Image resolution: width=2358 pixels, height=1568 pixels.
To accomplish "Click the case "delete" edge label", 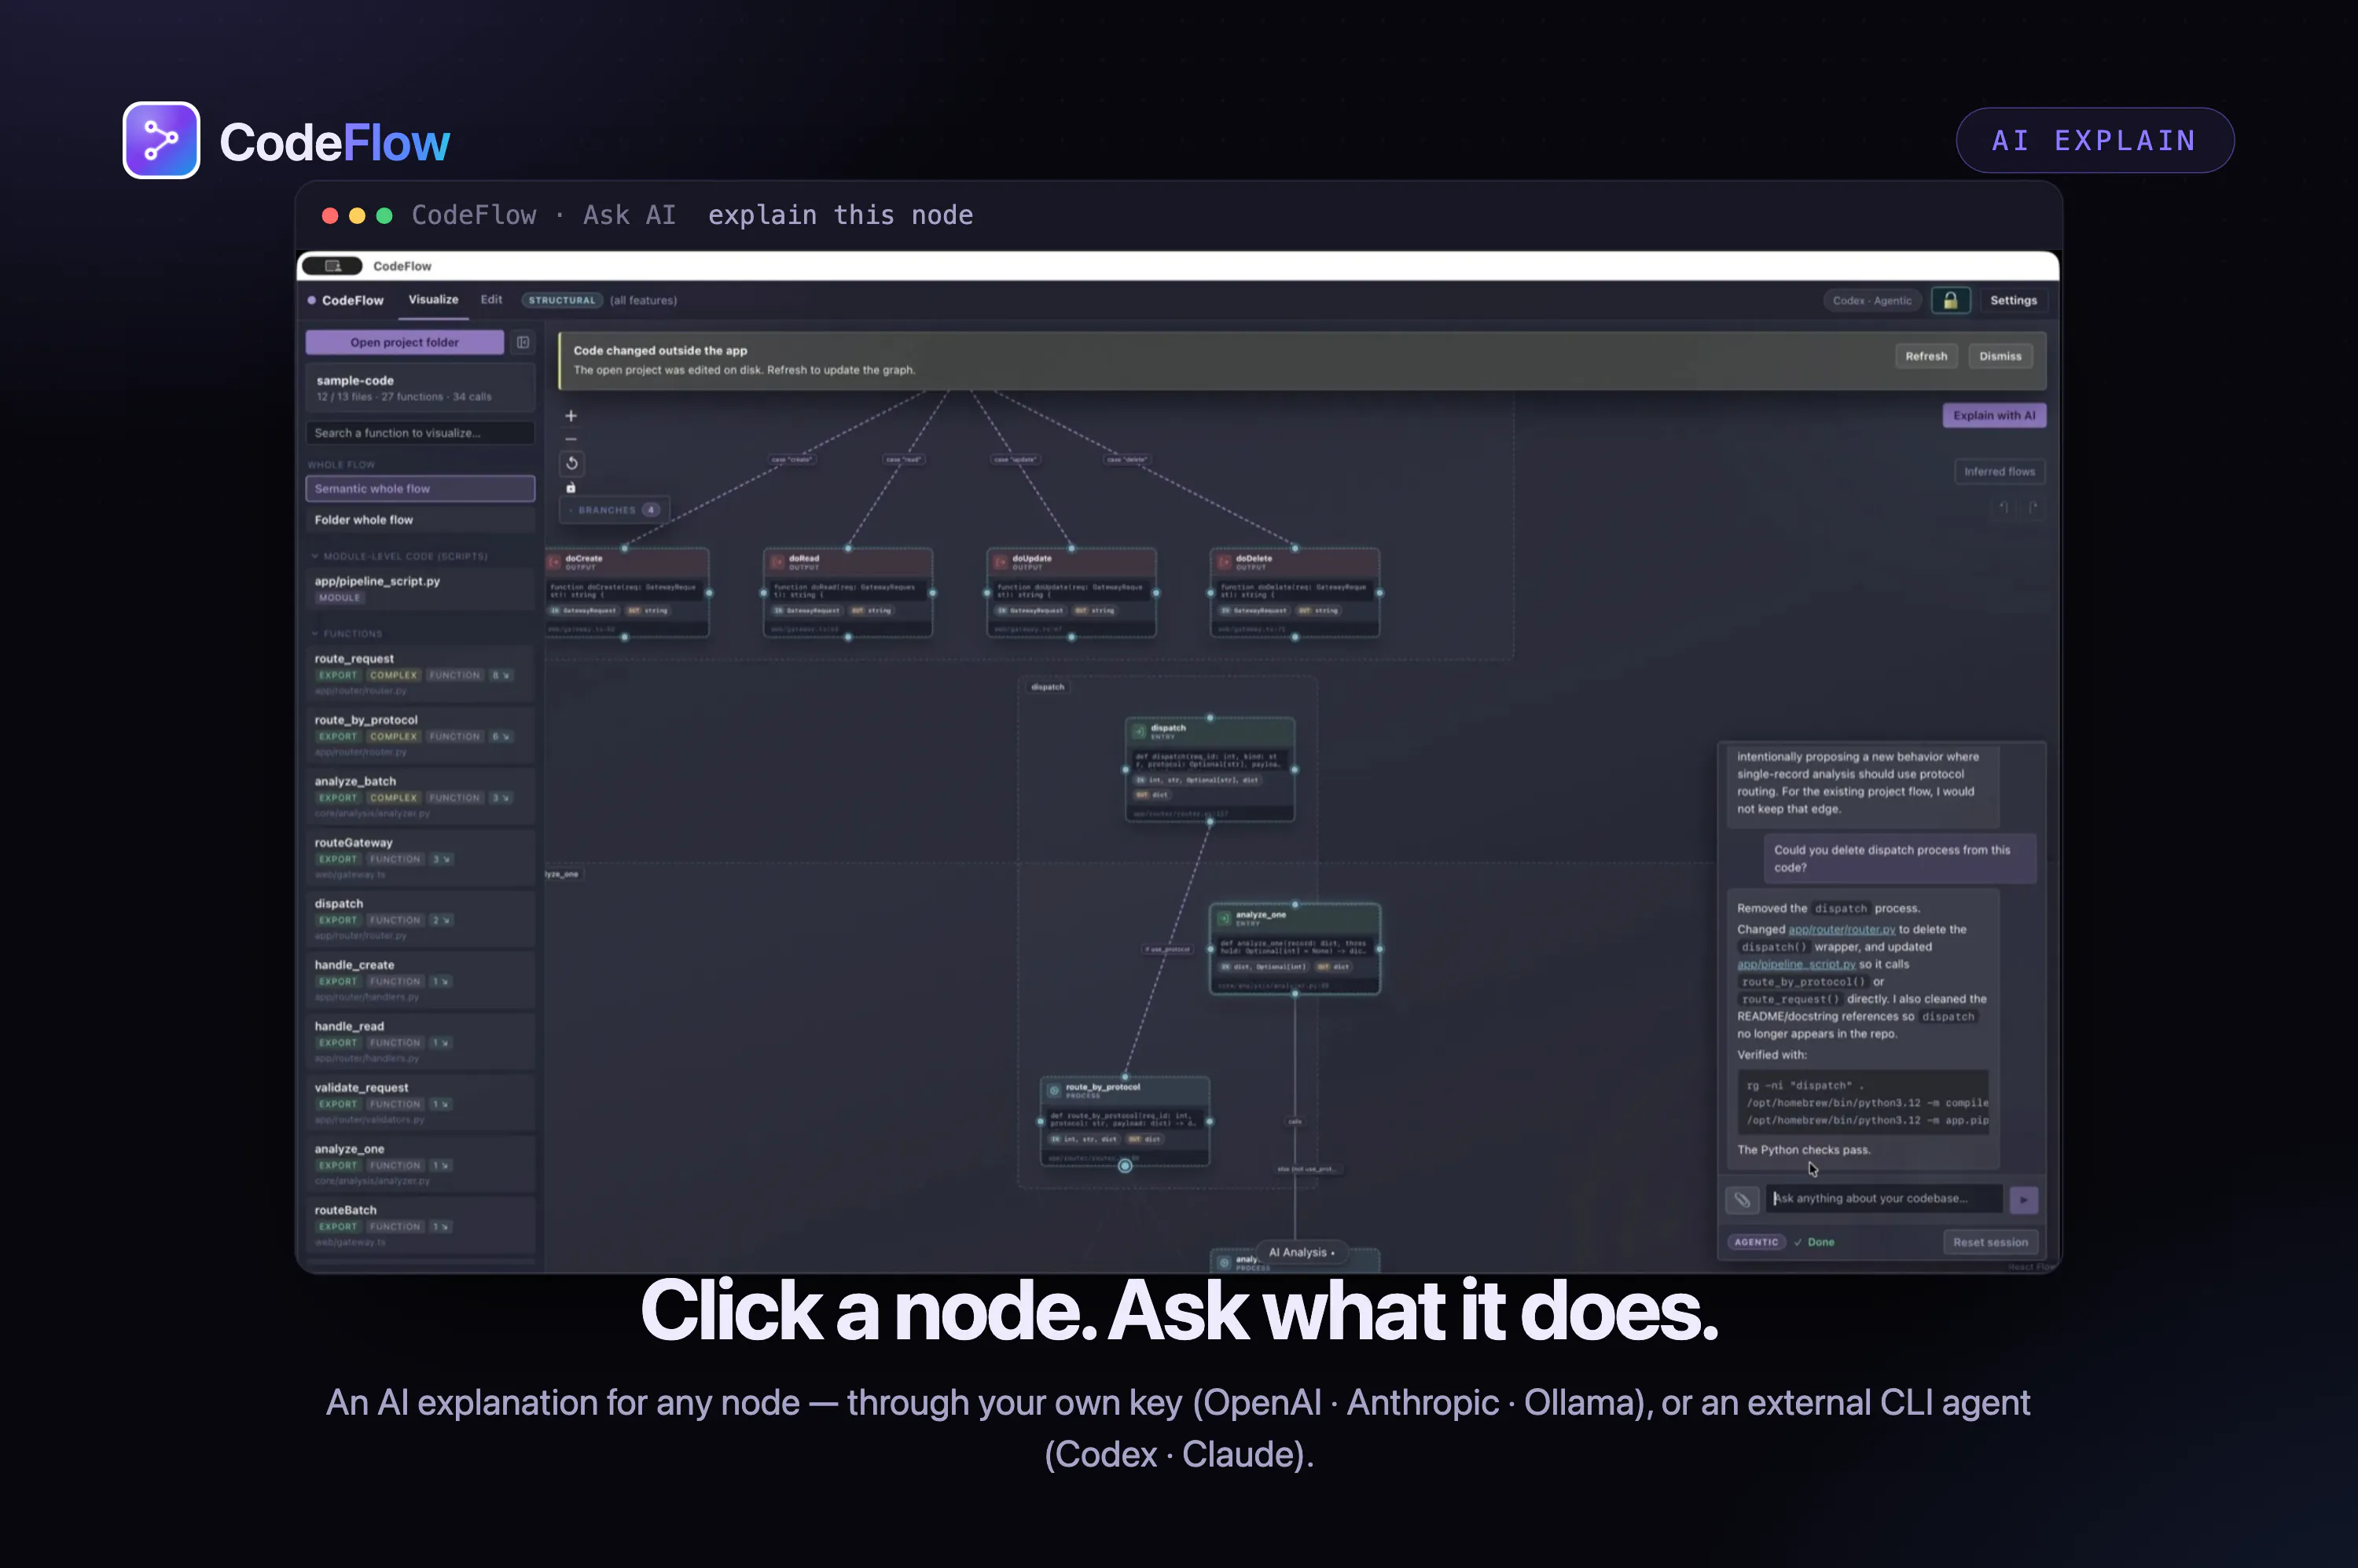I will 1127,459.
